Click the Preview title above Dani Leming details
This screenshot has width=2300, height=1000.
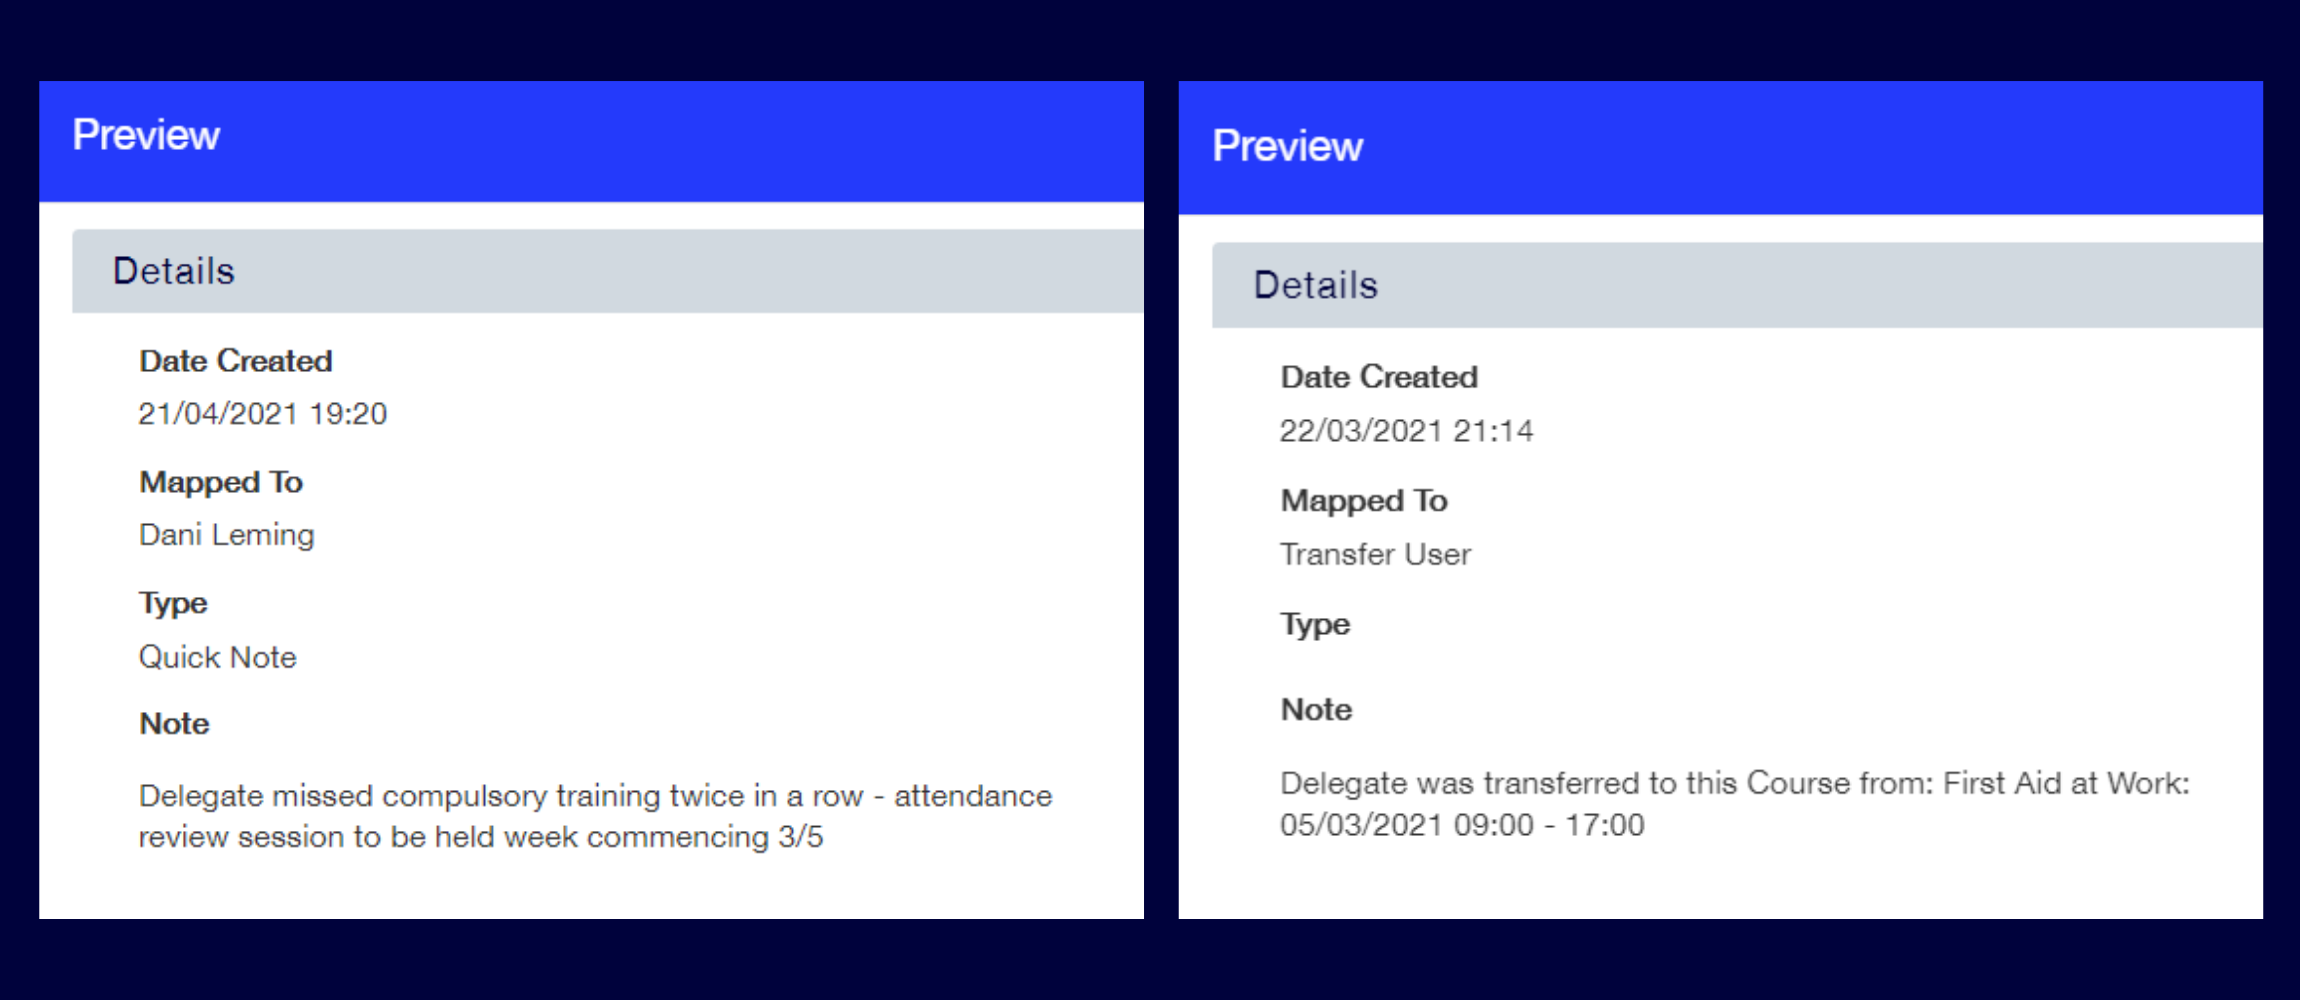pyautogui.click(x=146, y=135)
